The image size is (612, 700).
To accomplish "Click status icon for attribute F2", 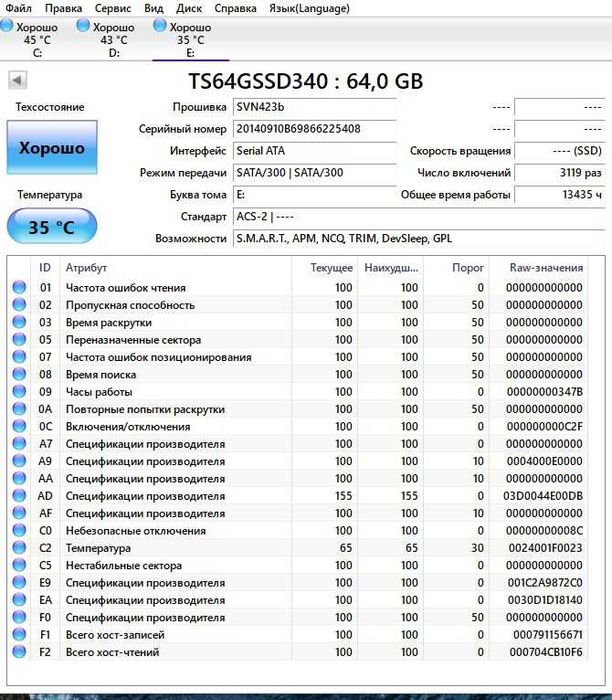I will 19,652.
